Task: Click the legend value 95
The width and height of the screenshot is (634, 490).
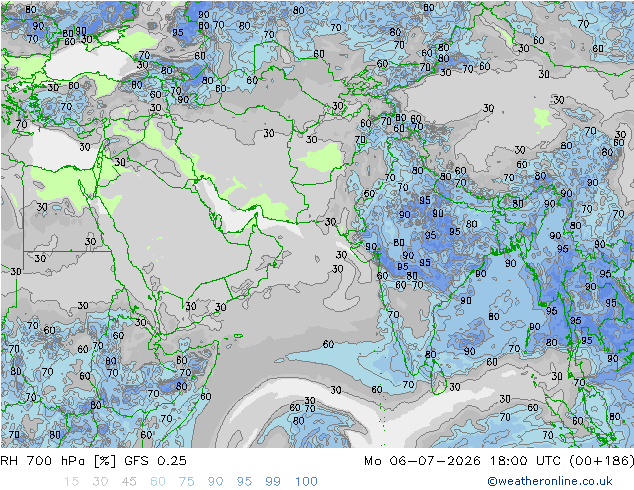Action: coord(244,482)
